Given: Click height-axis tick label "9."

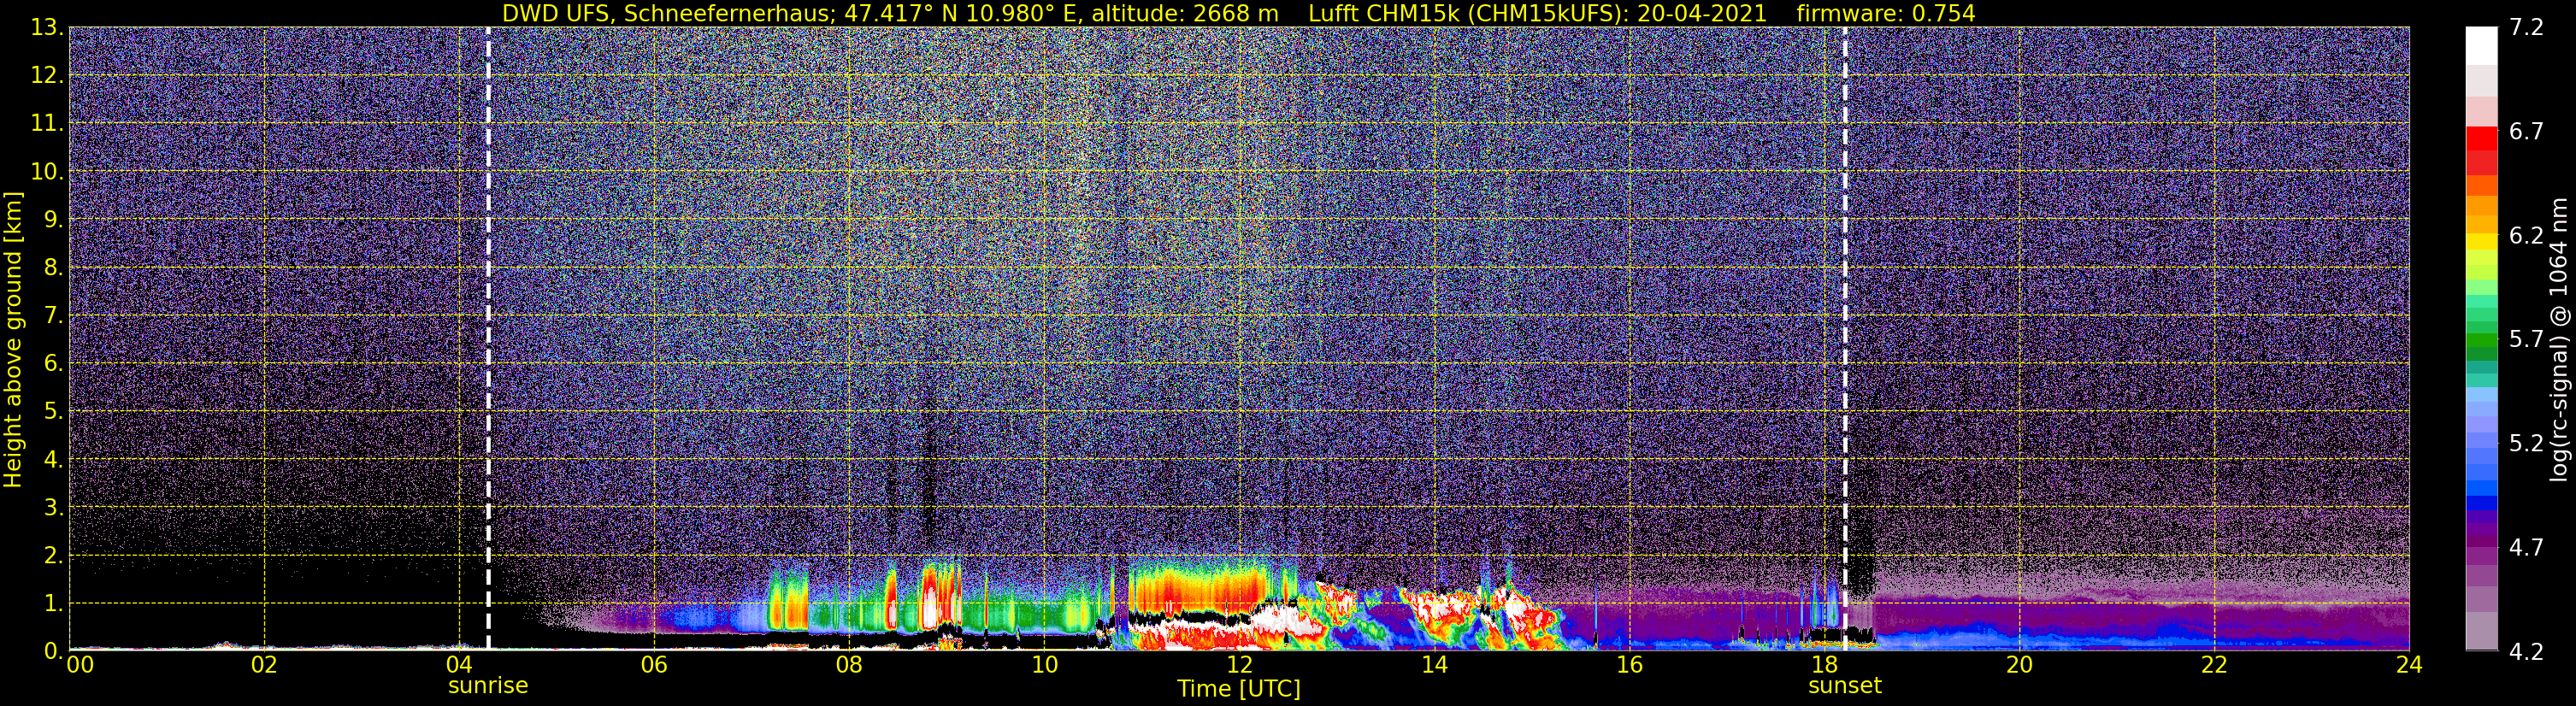Looking at the screenshot, I should point(54,219).
